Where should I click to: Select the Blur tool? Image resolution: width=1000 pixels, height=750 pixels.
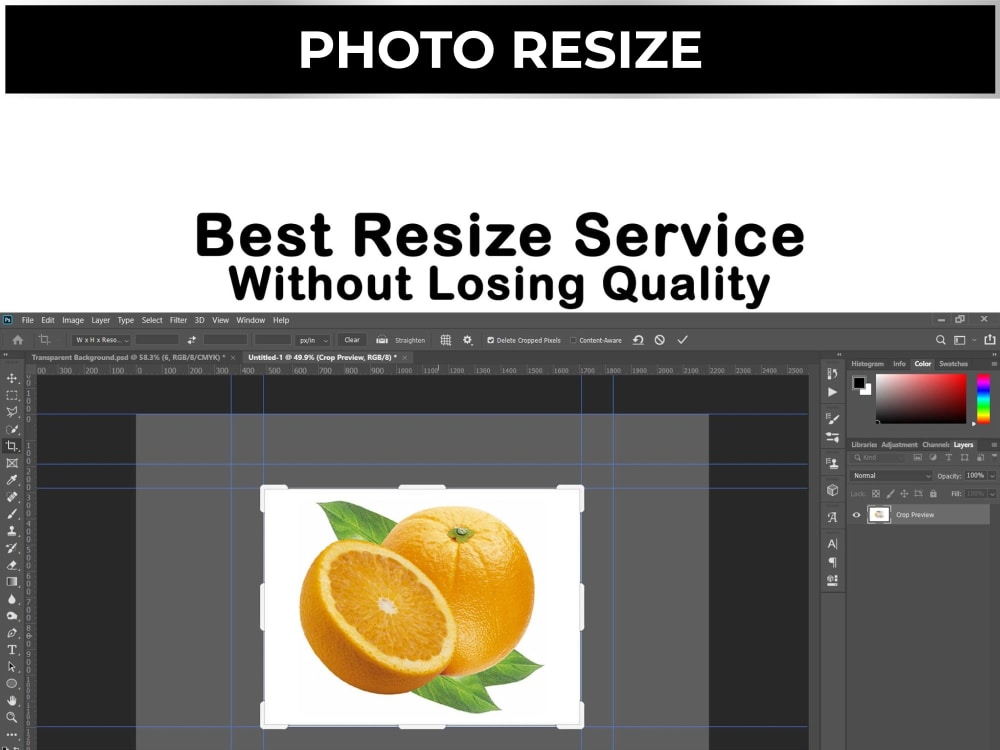coord(11,599)
